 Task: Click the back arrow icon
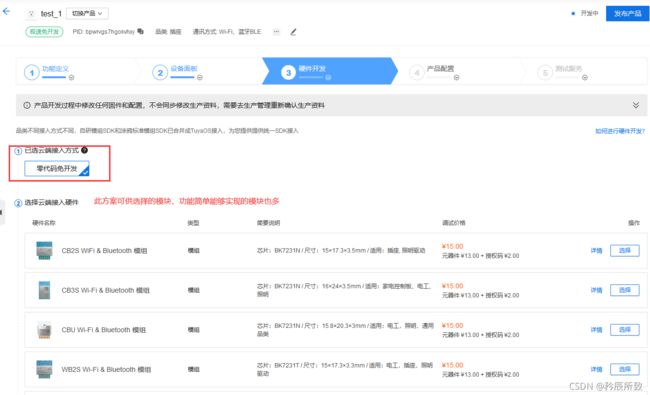click(6, 11)
